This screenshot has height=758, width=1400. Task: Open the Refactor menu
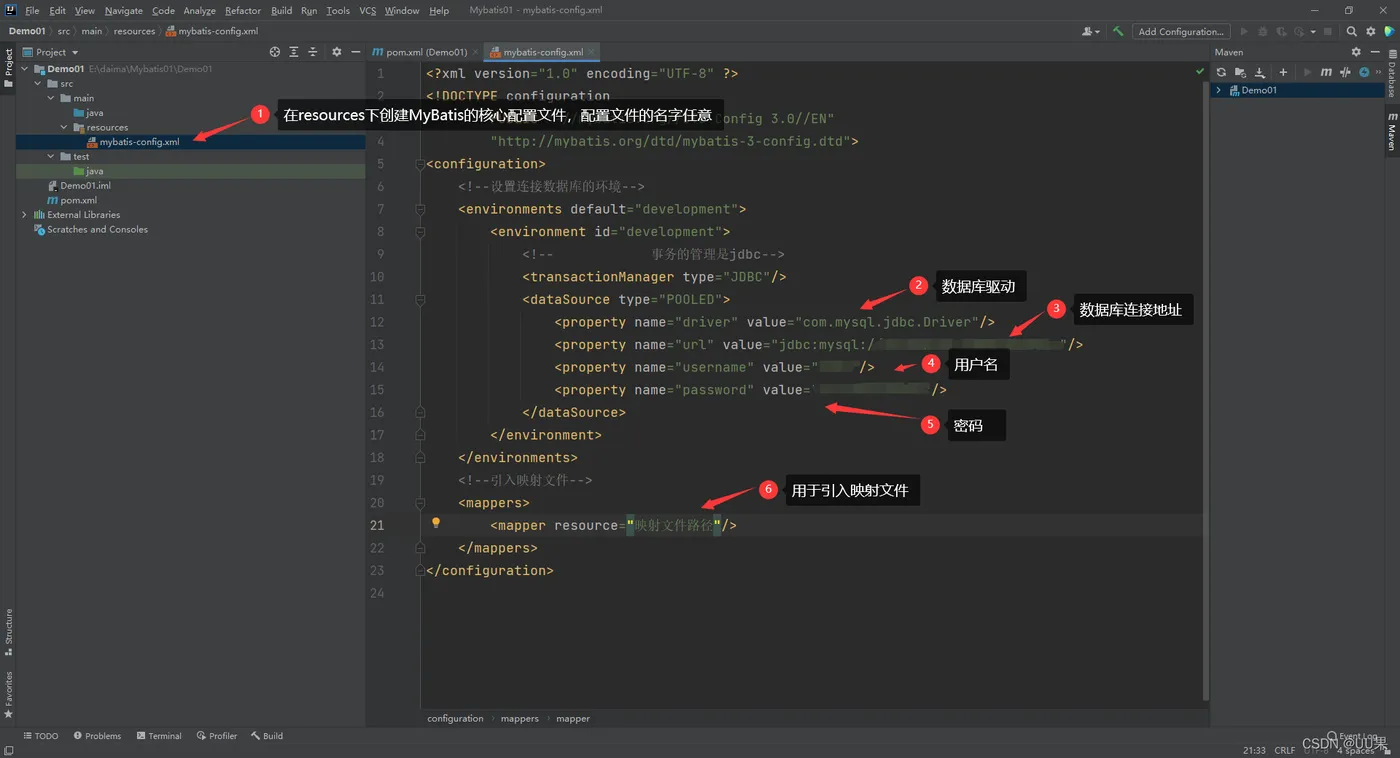pos(243,10)
